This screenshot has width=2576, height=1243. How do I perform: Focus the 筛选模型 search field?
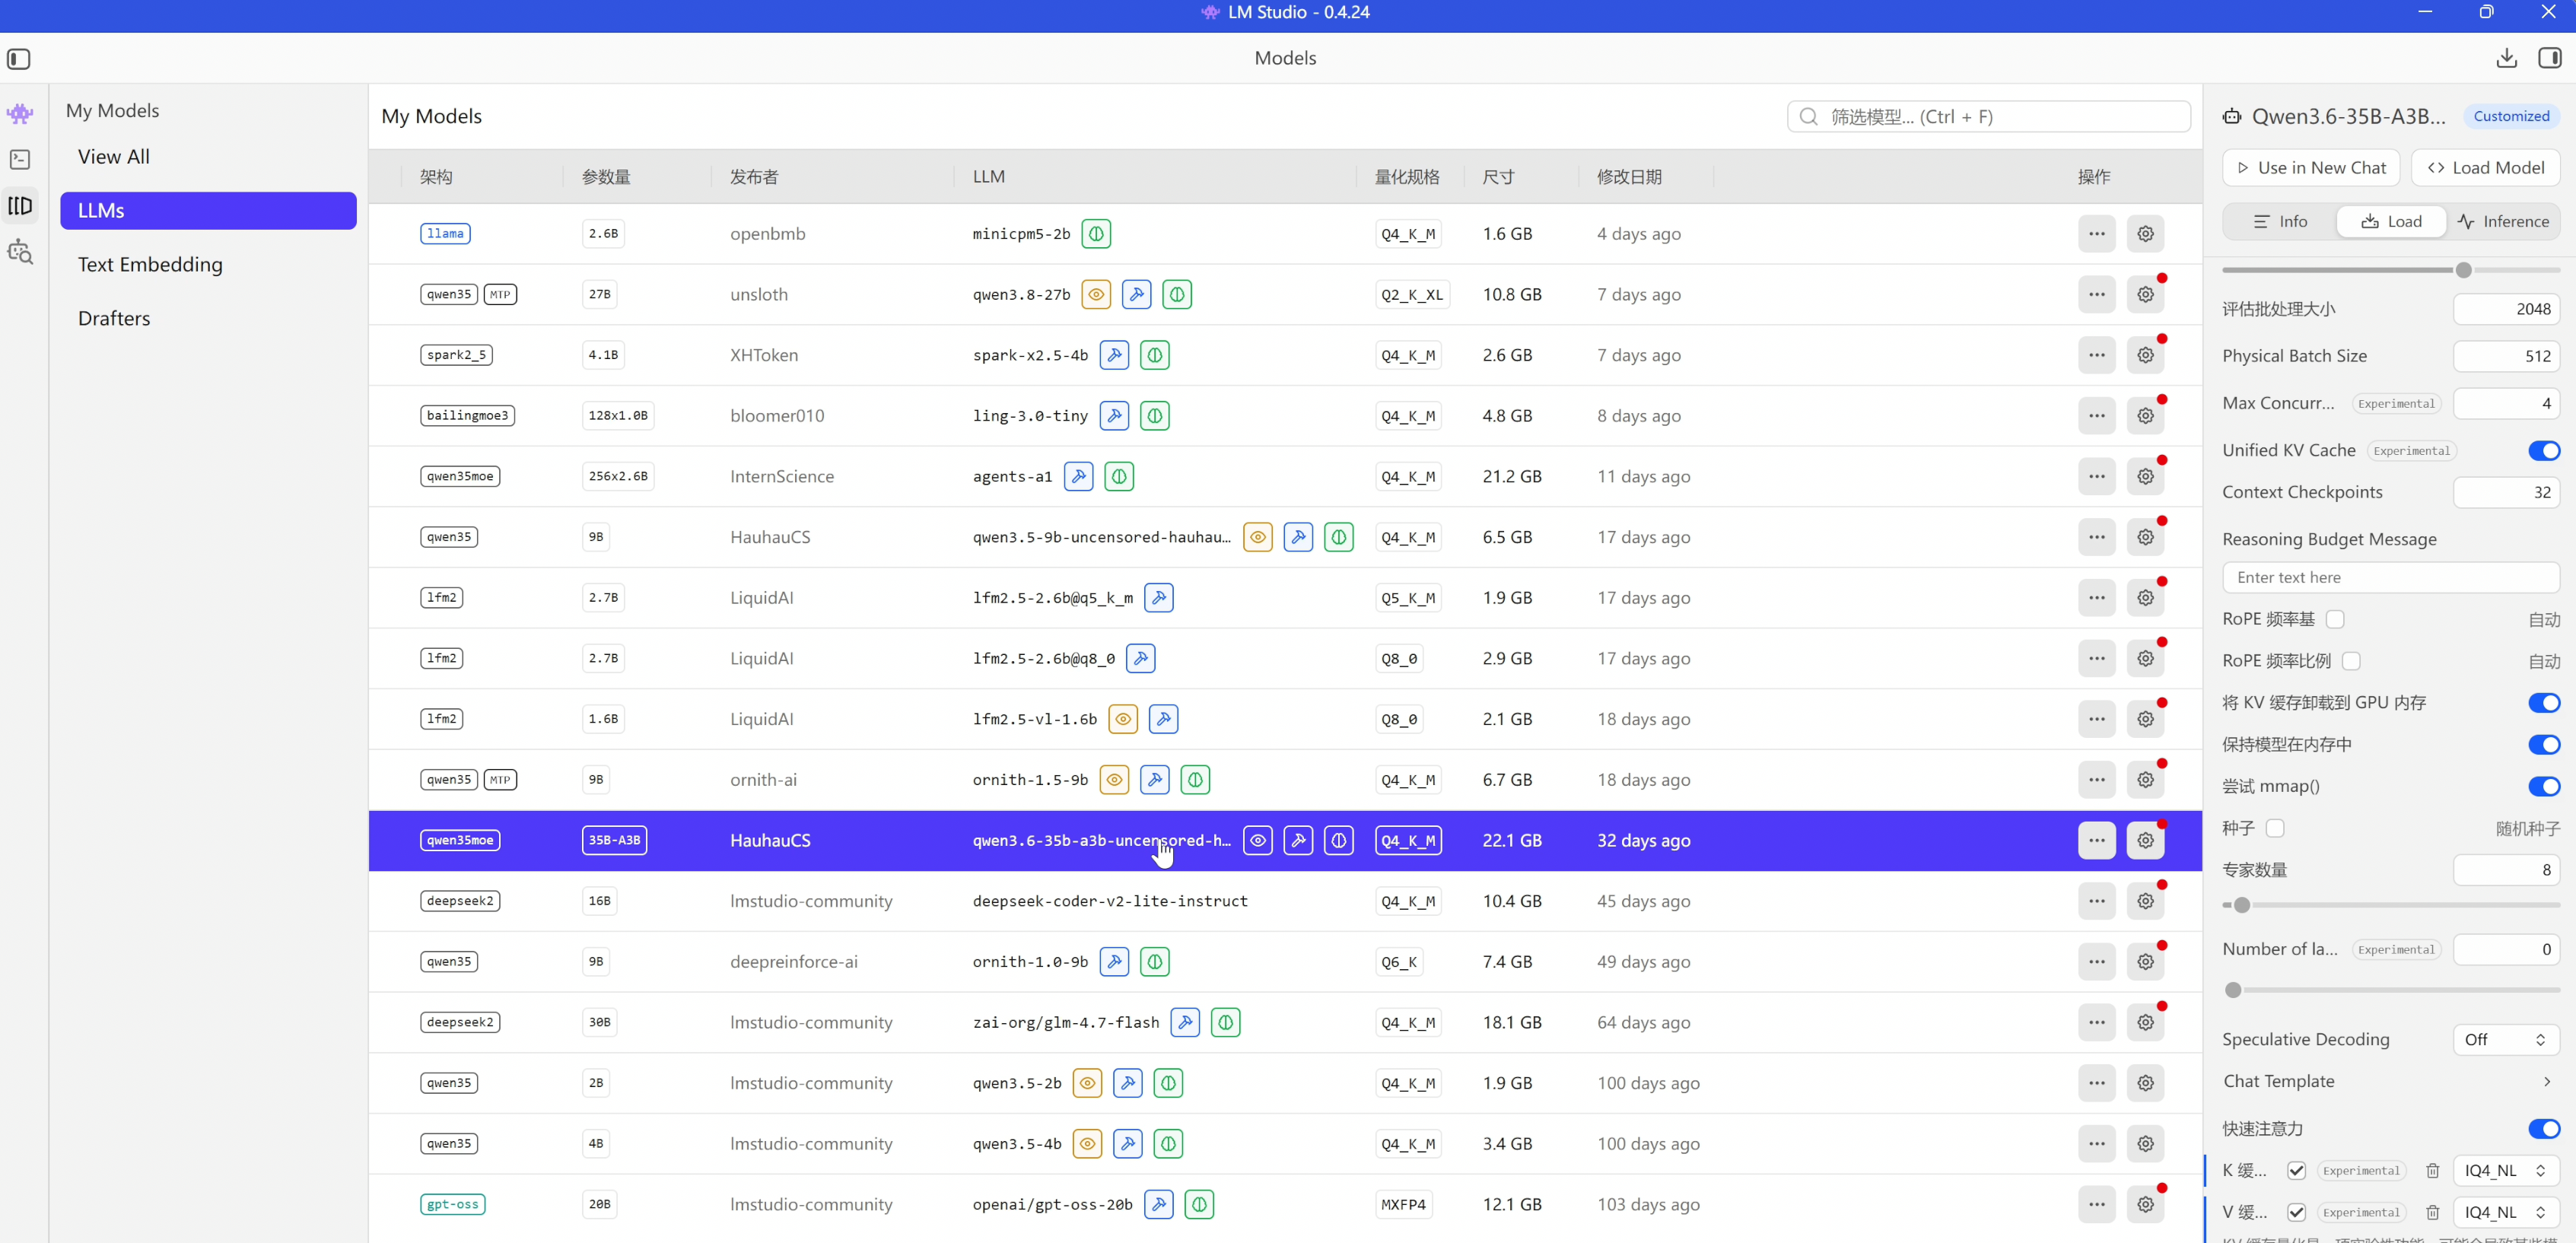click(1988, 117)
